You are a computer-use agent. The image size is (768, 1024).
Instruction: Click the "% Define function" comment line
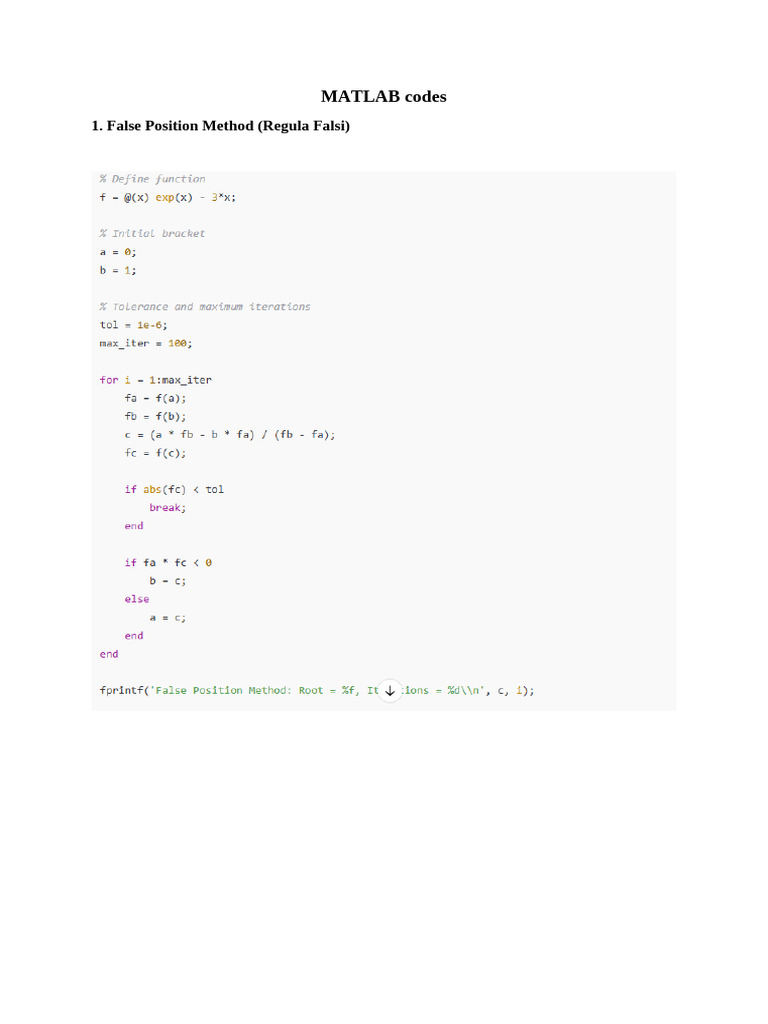[152, 179]
